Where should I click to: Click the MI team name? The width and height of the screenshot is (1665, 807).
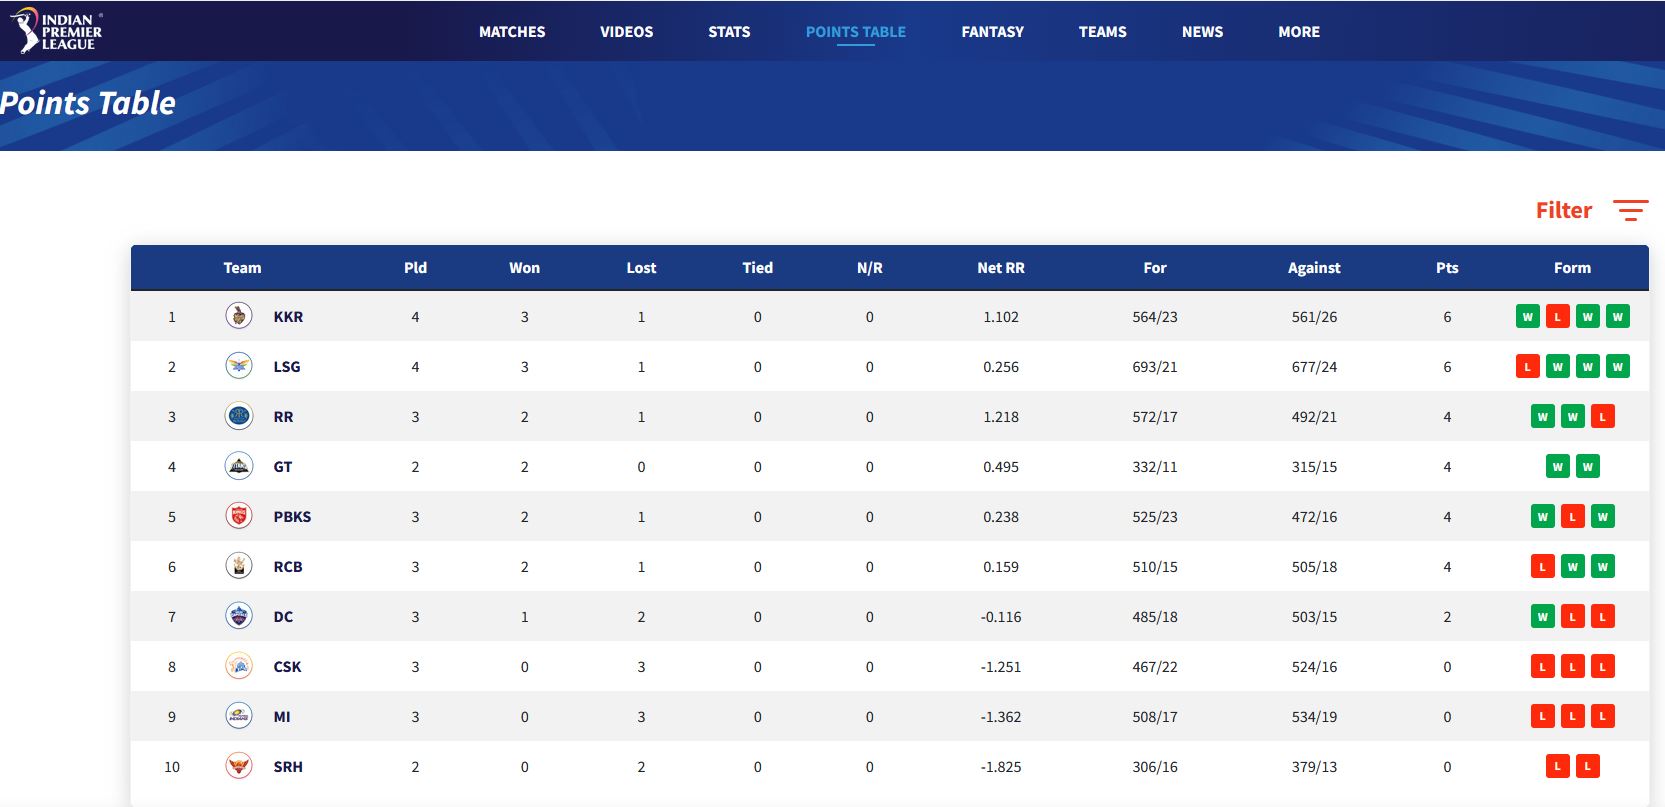click(x=282, y=717)
